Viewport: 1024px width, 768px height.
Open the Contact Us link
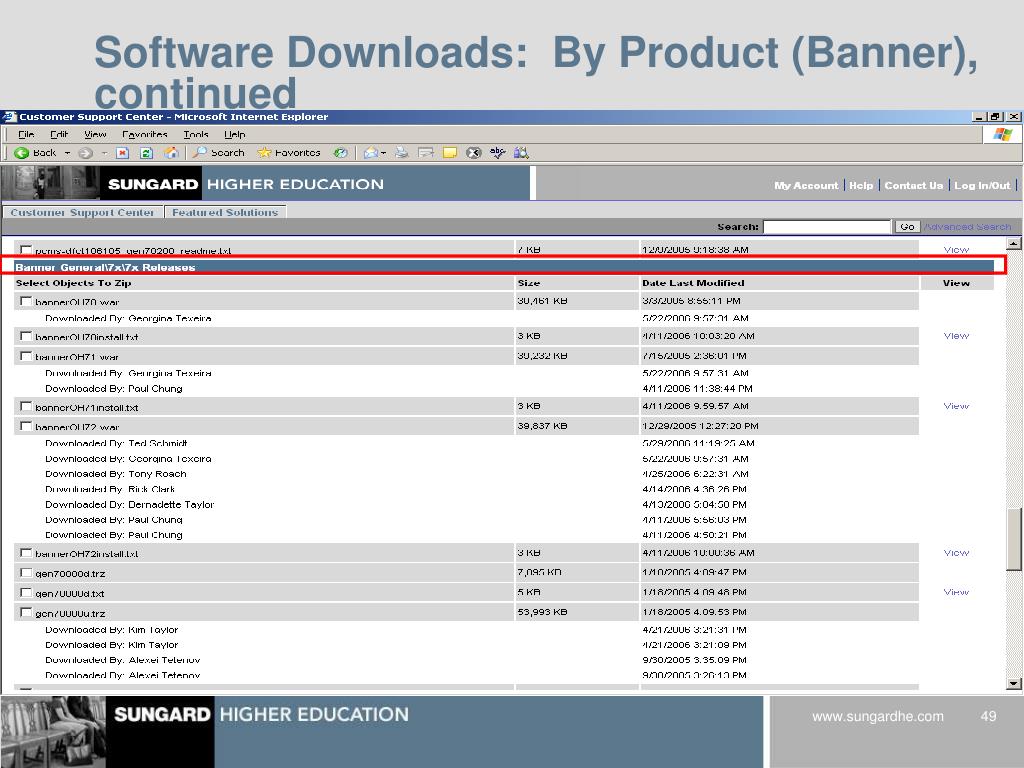(914, 185)
